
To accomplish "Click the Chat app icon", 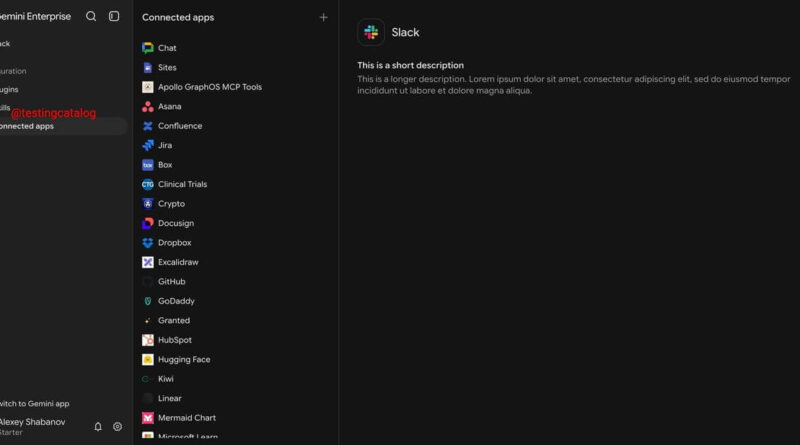I will point(147,48).
